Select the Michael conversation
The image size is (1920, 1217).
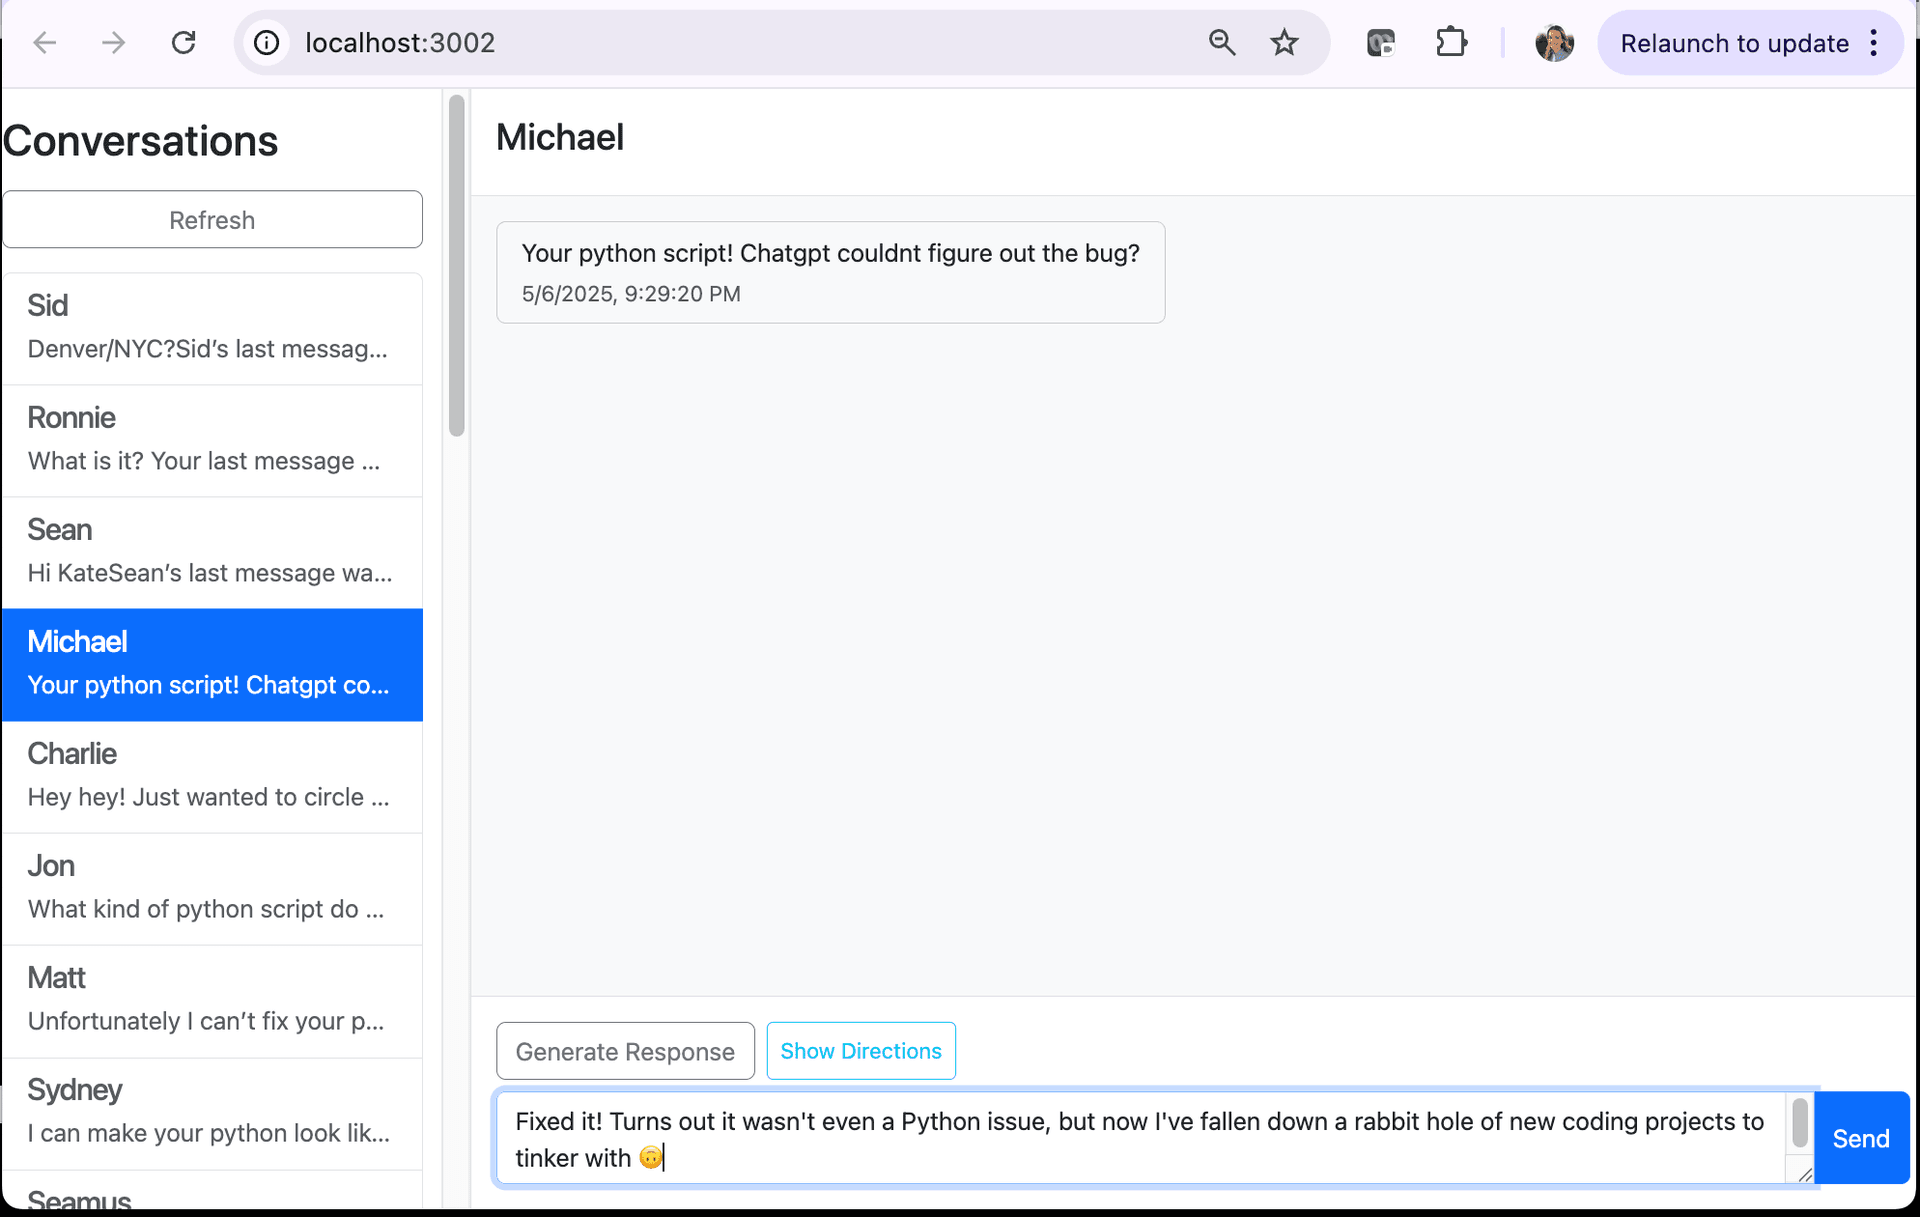[212, 664]
